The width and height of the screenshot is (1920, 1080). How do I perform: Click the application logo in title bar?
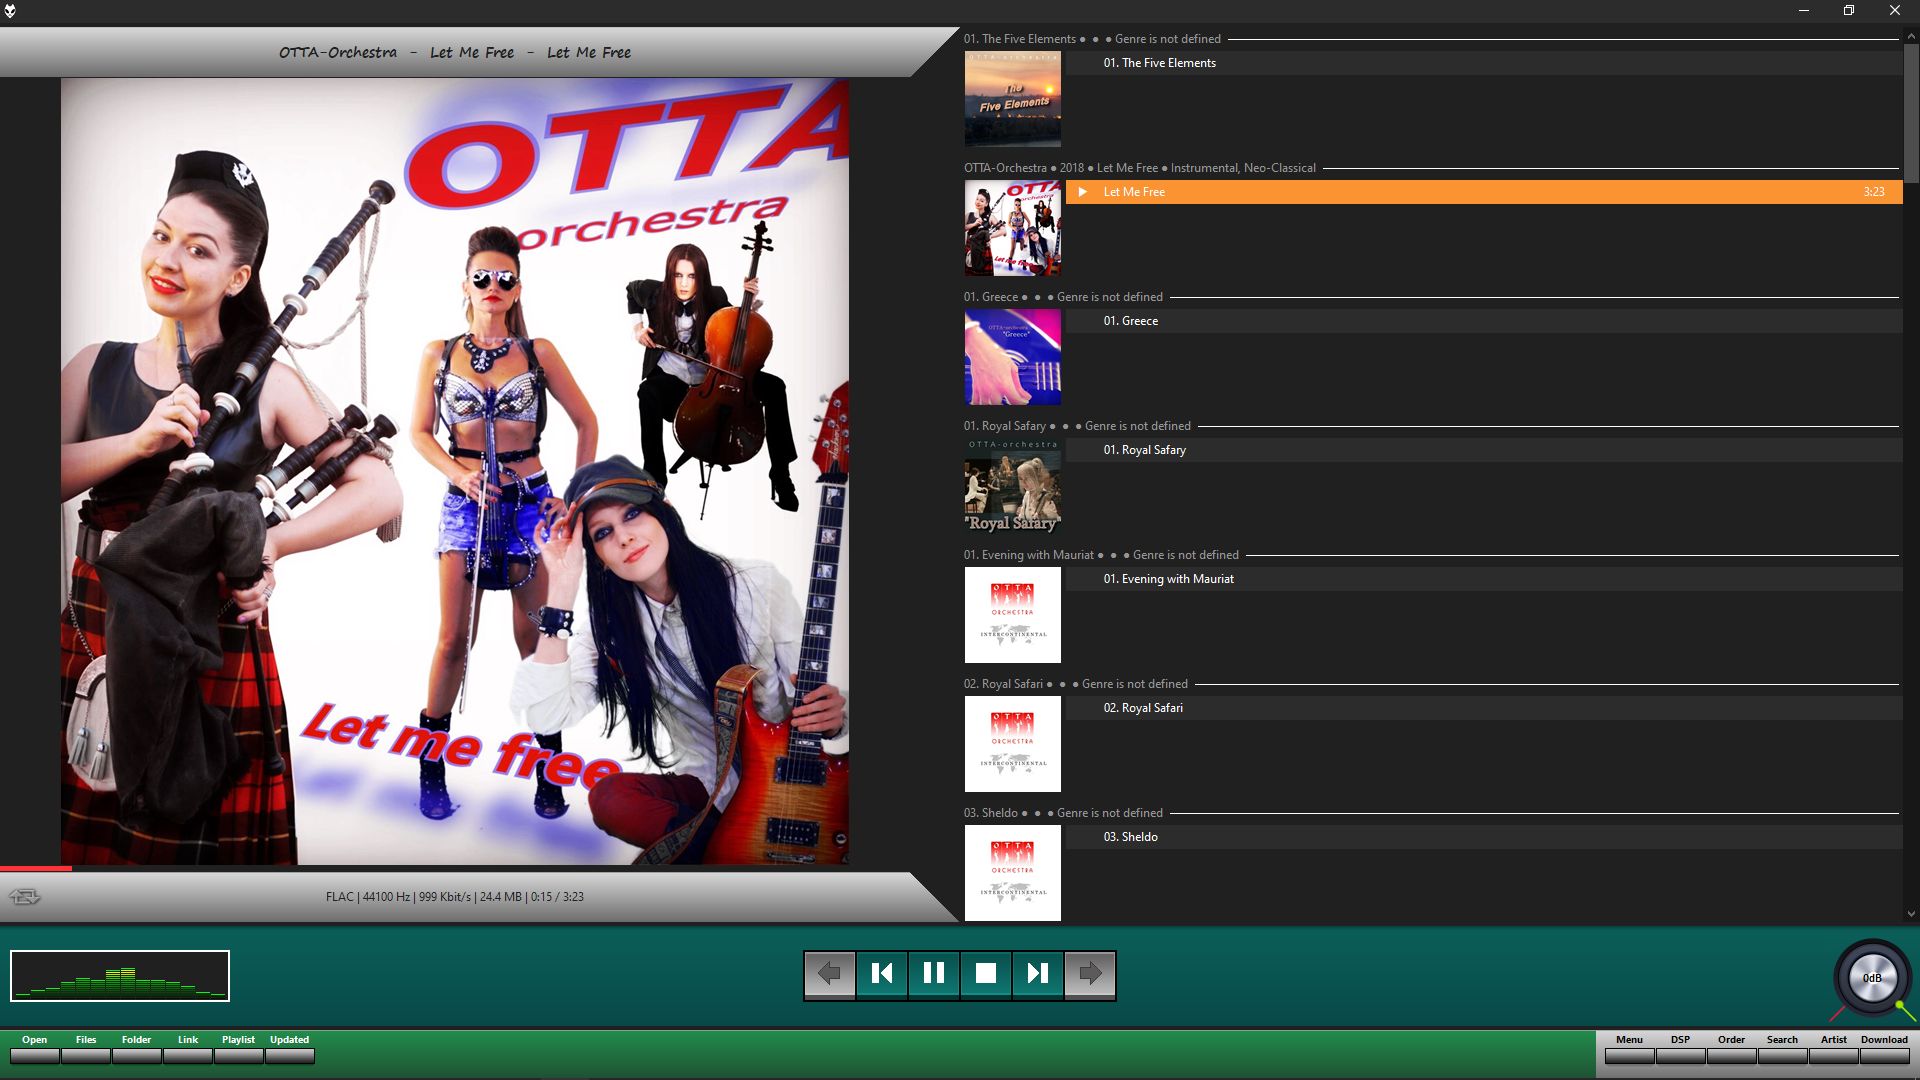(10, 11)
